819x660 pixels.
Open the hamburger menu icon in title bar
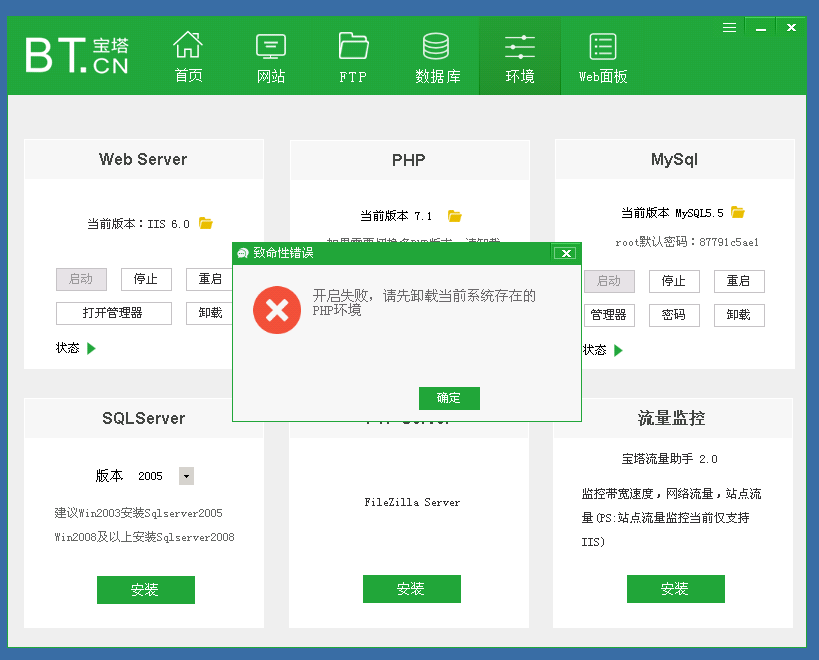point(729,27)
